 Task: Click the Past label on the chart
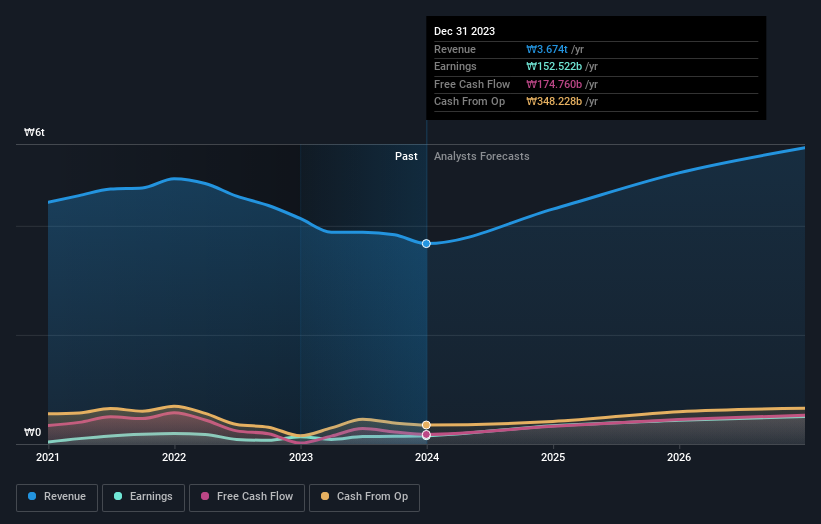(x=406, y=157)
